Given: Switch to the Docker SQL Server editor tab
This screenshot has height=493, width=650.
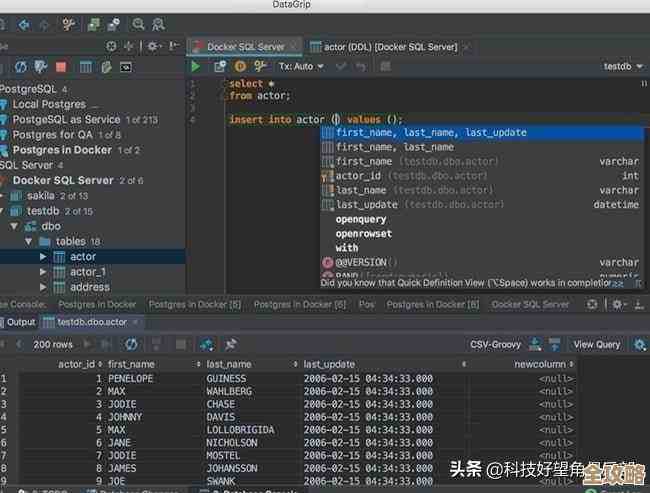Looking at the screenshot, I should pos(245,47).
